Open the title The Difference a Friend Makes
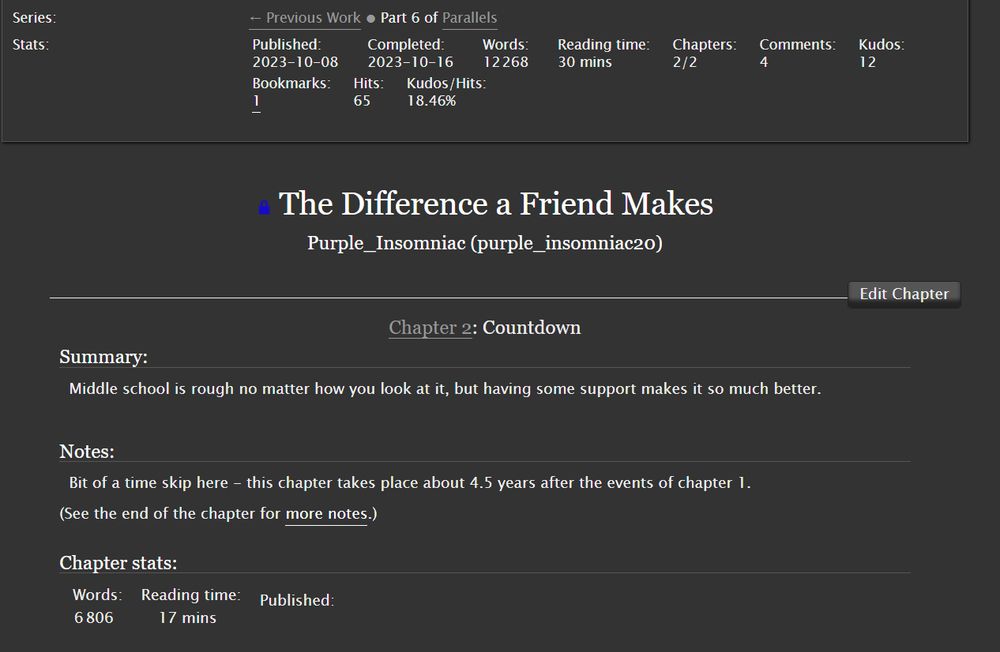1000x652 pixels. (x=496, y=204)
